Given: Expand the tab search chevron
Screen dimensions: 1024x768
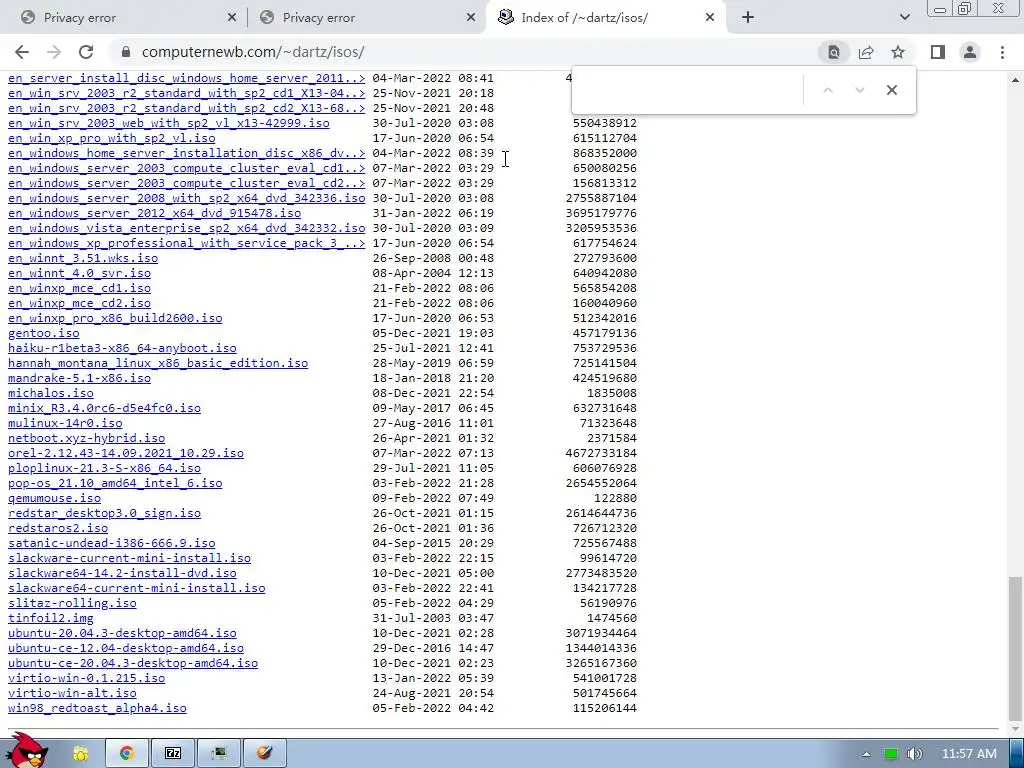Looking at the screenshot, I should point(904,18).
